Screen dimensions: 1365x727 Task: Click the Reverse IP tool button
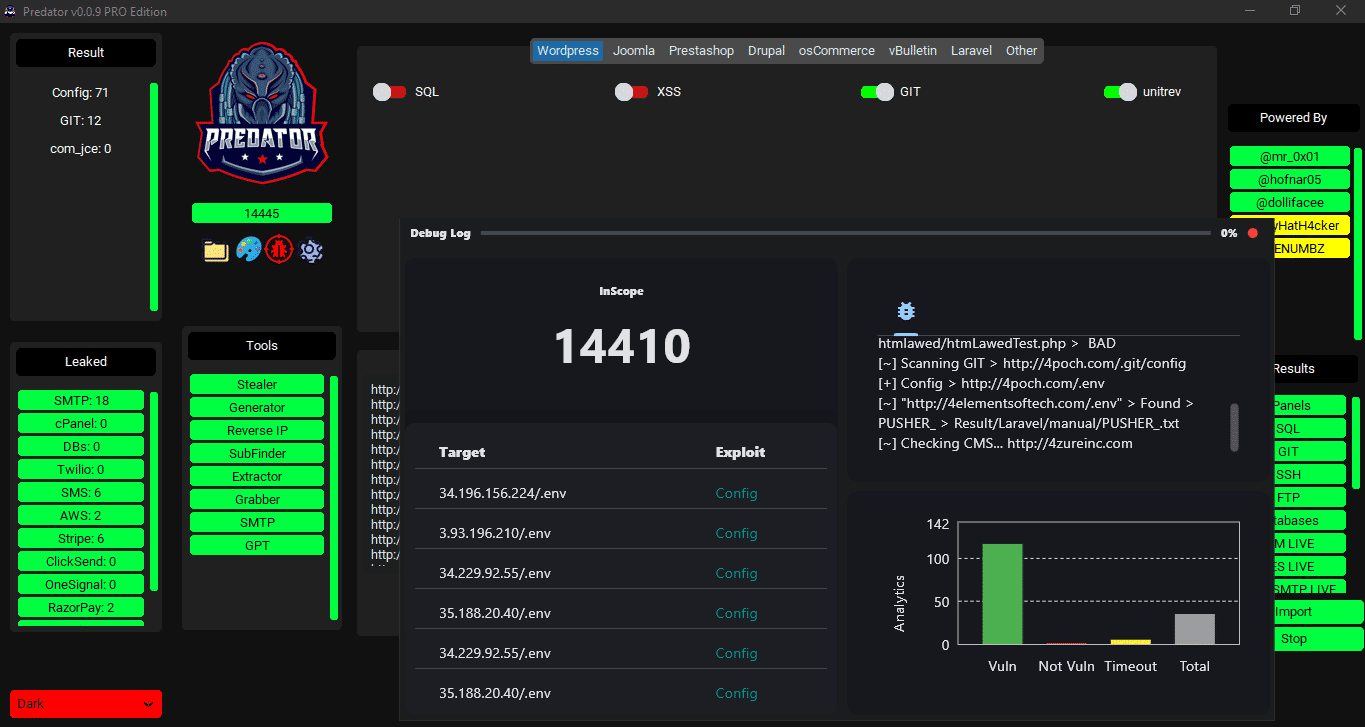pos(257,431)
